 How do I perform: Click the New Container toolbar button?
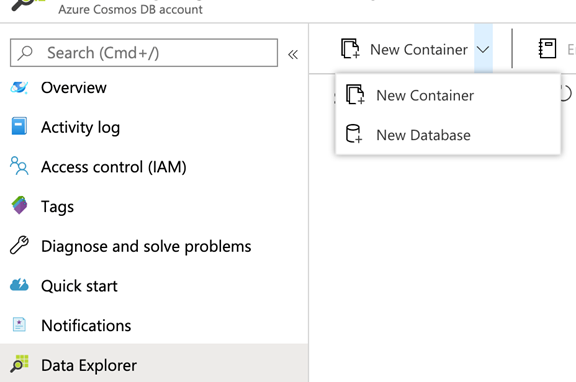pyautogui.click(x=404, y=49)
